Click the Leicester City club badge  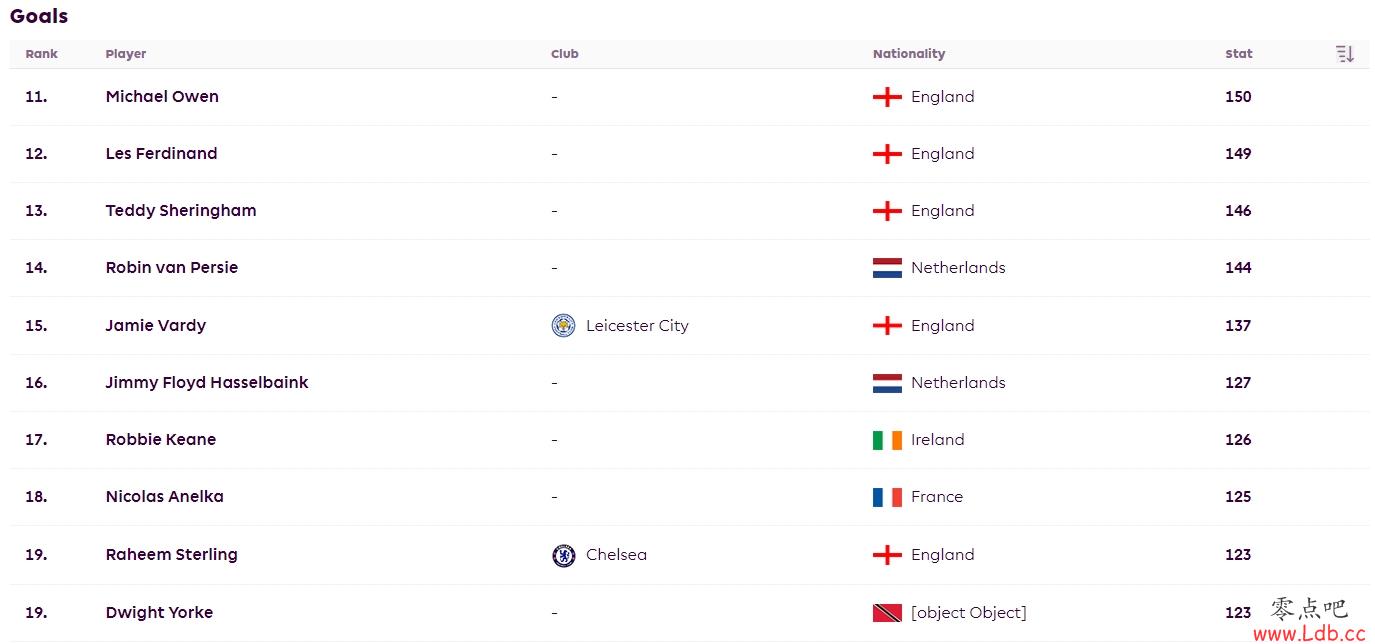pyautogui.click(x=564, y=325)
